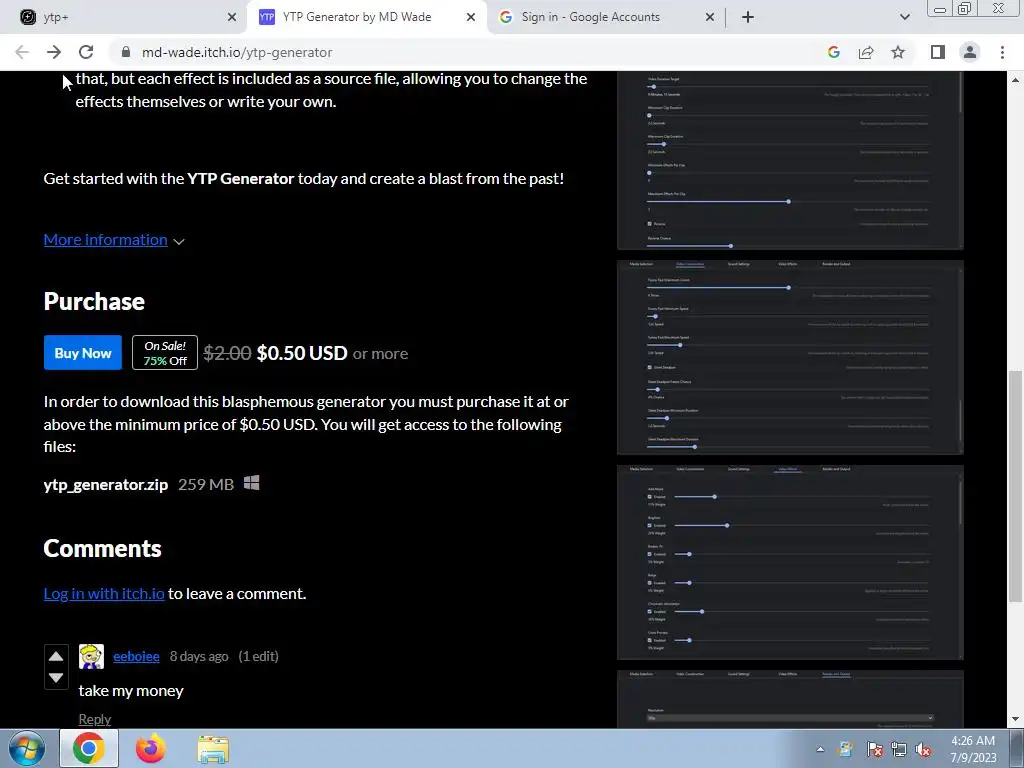
Task: Click the '(1 edit)' comment note
Action: pos(259,656)
